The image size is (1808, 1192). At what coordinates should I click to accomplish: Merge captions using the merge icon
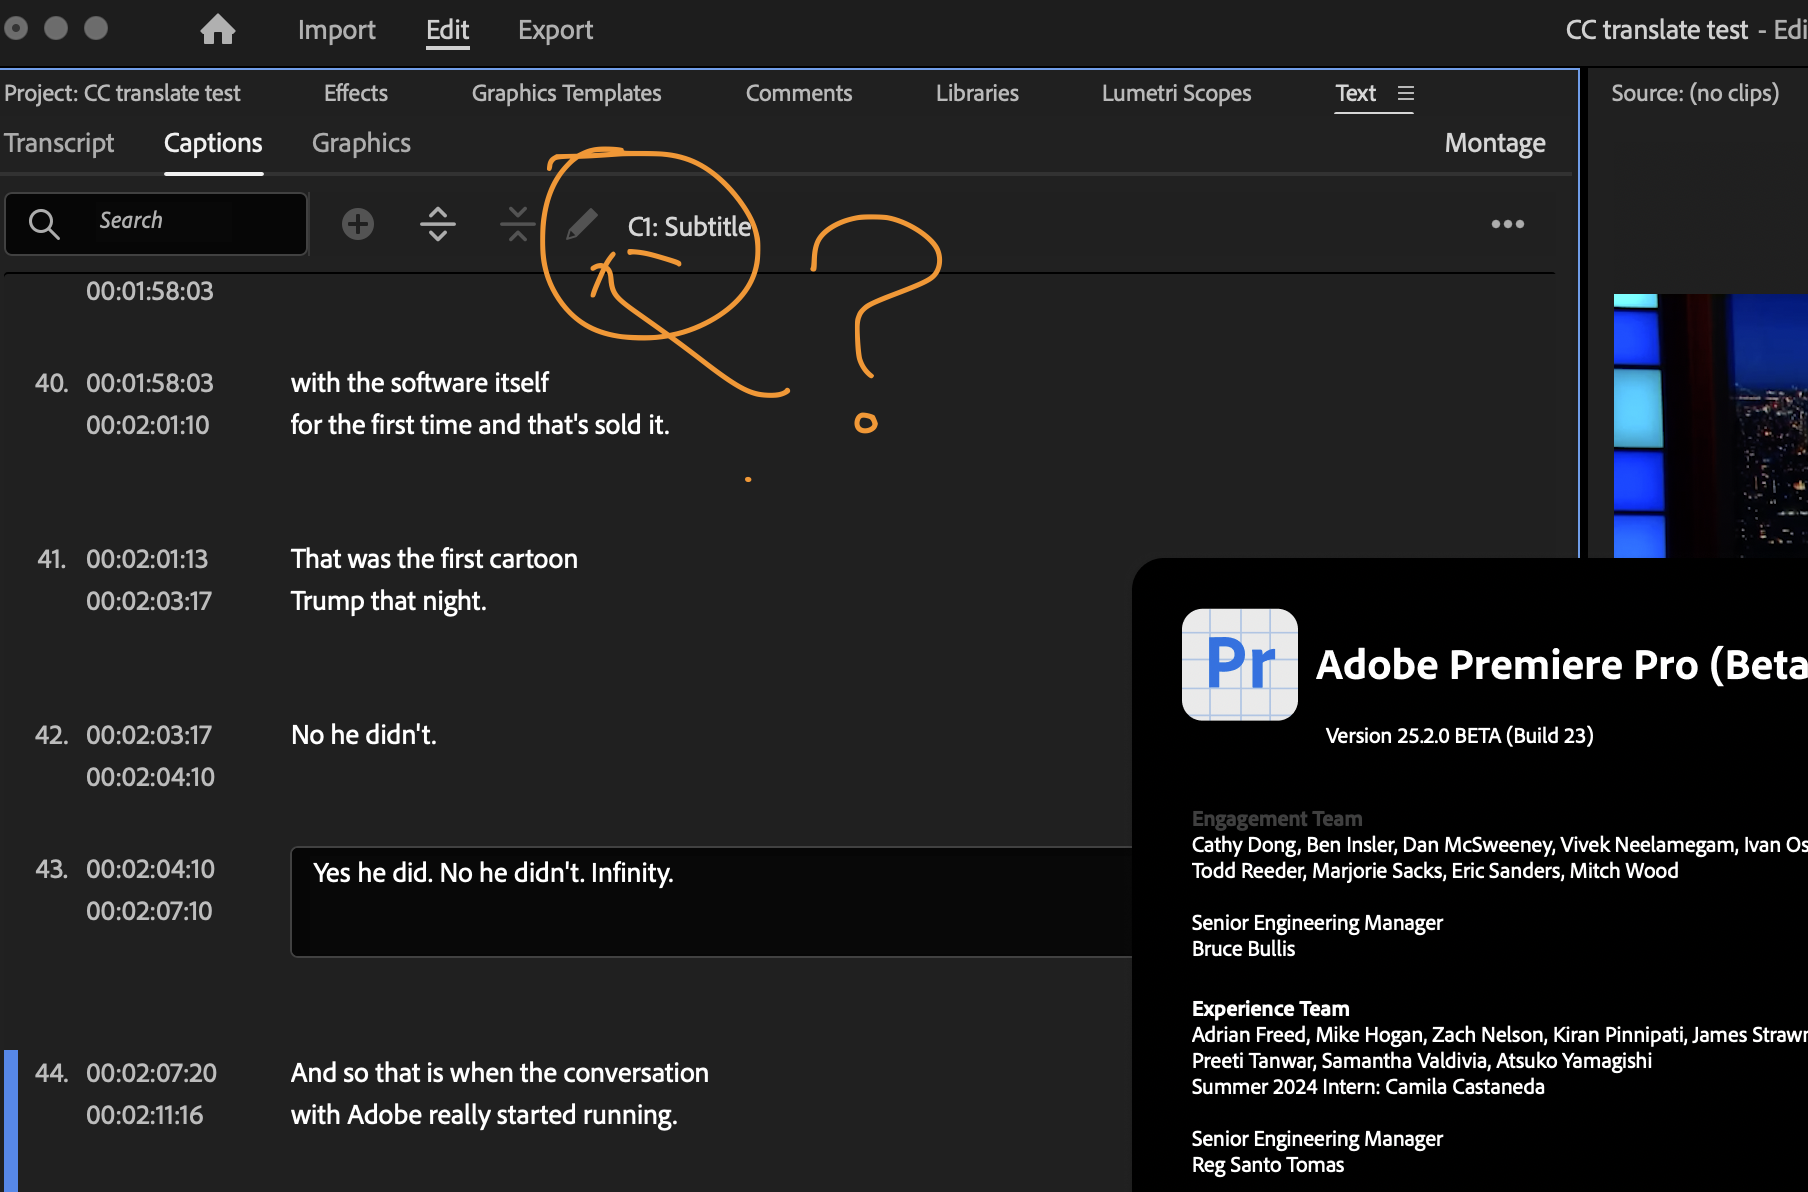pos(517,223)
